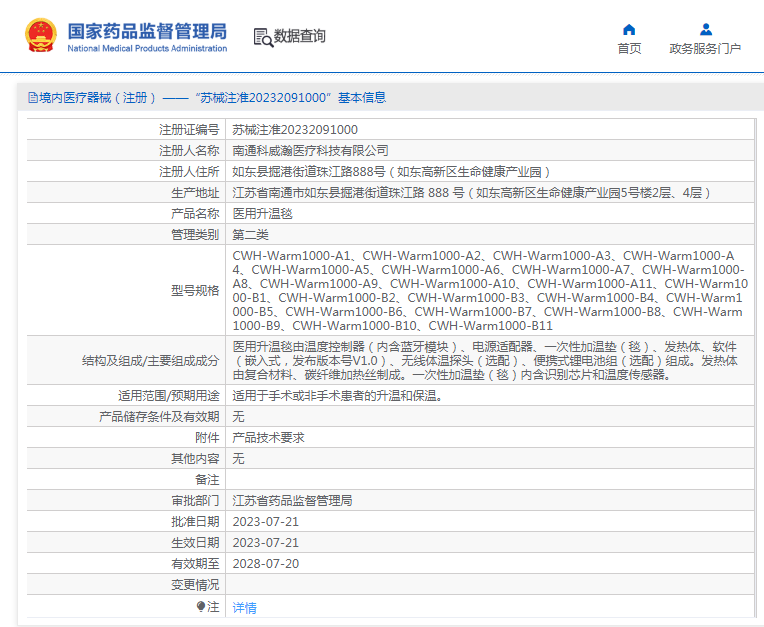764x627 pixels.
Task: Click the document icon before 境内医疗器械
Action: coord(33,98)
